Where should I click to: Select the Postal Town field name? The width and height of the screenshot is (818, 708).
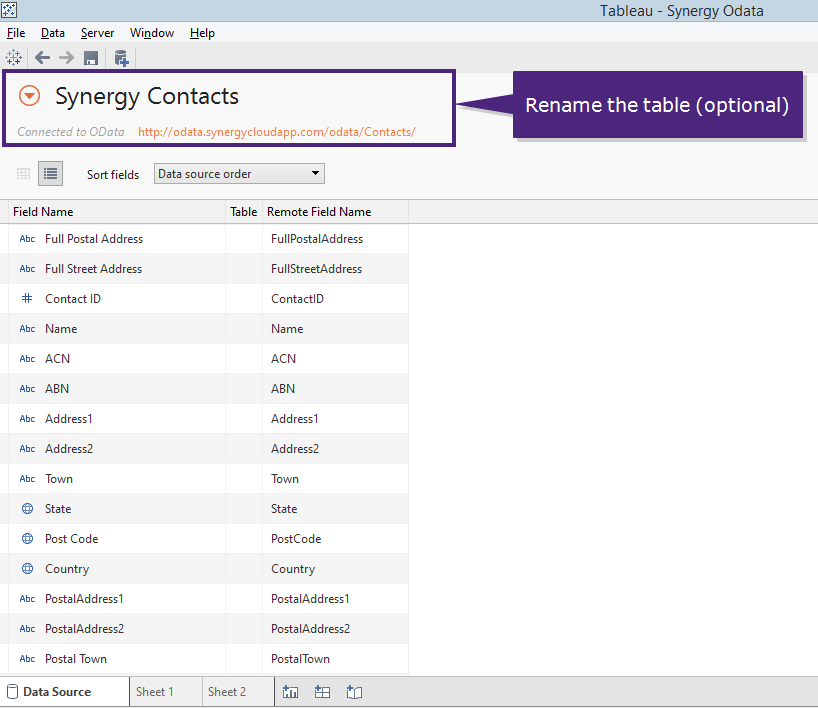(x=76, y=659)
